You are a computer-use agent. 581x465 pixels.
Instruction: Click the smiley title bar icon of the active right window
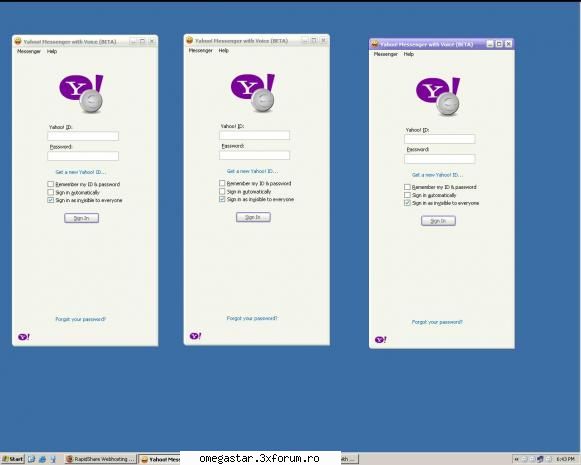point(375,44)
